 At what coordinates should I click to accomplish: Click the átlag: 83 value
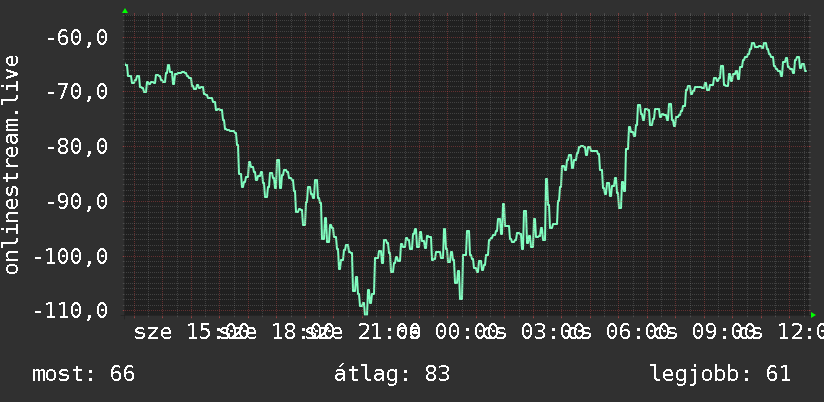tap(392, 374)
